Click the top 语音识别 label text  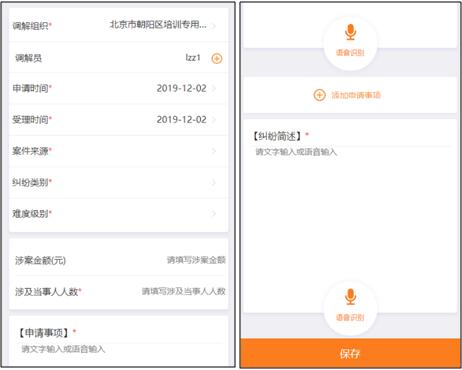coord(350,53)
